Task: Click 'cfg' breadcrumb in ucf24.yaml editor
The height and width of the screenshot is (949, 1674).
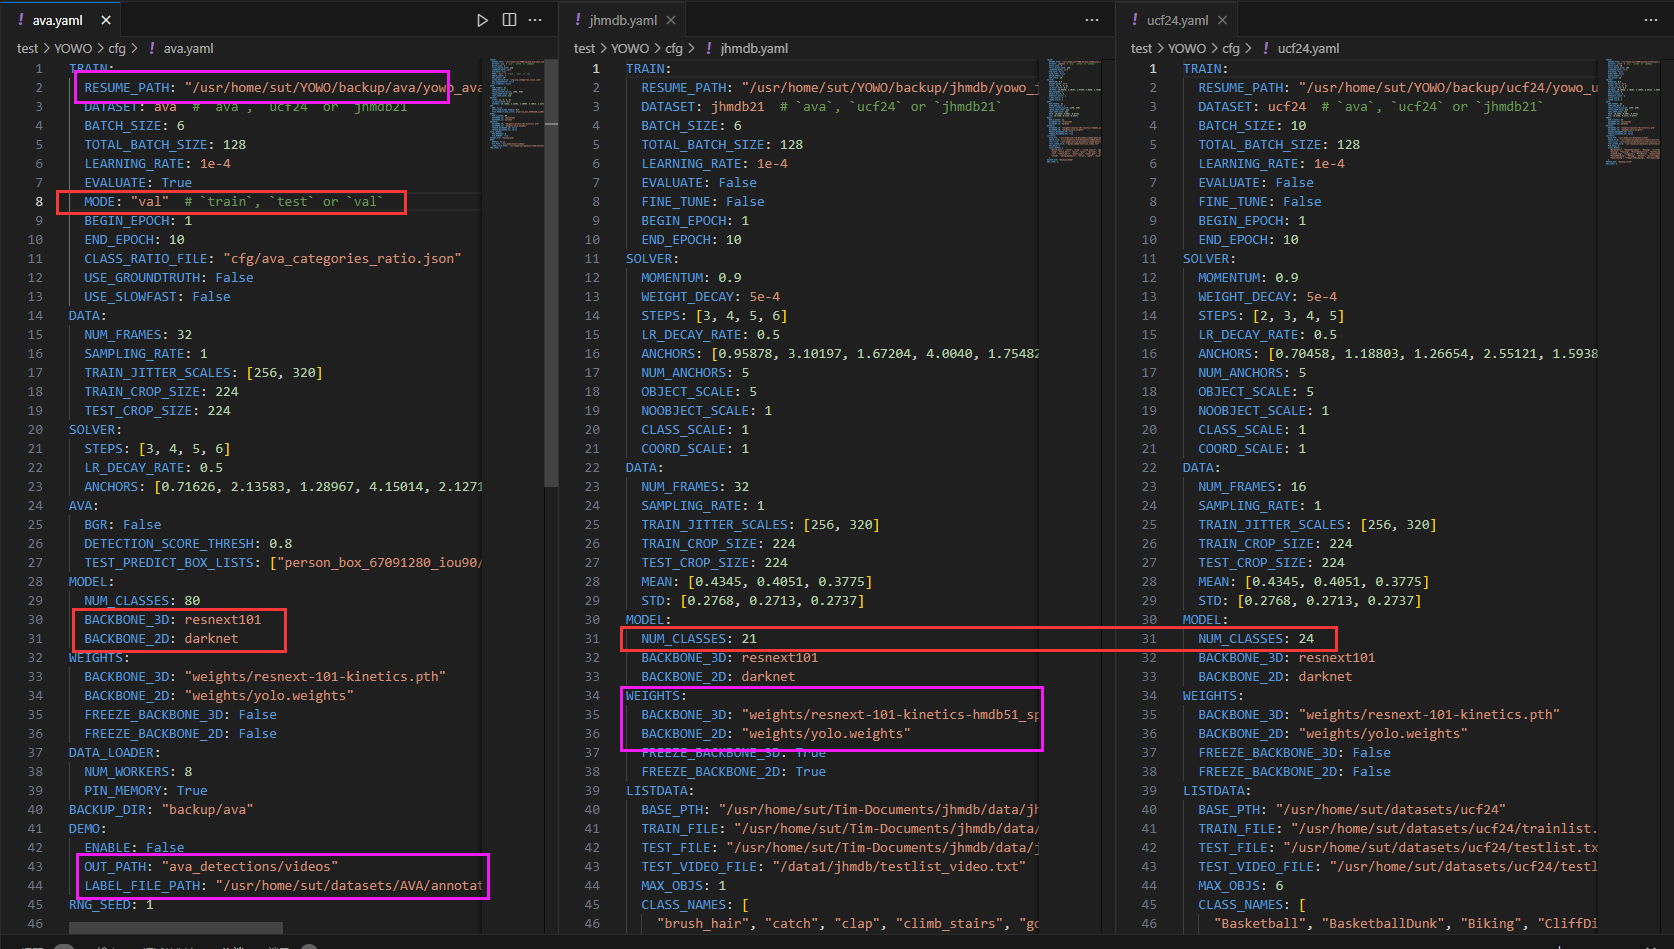Action: point(1231,48)
